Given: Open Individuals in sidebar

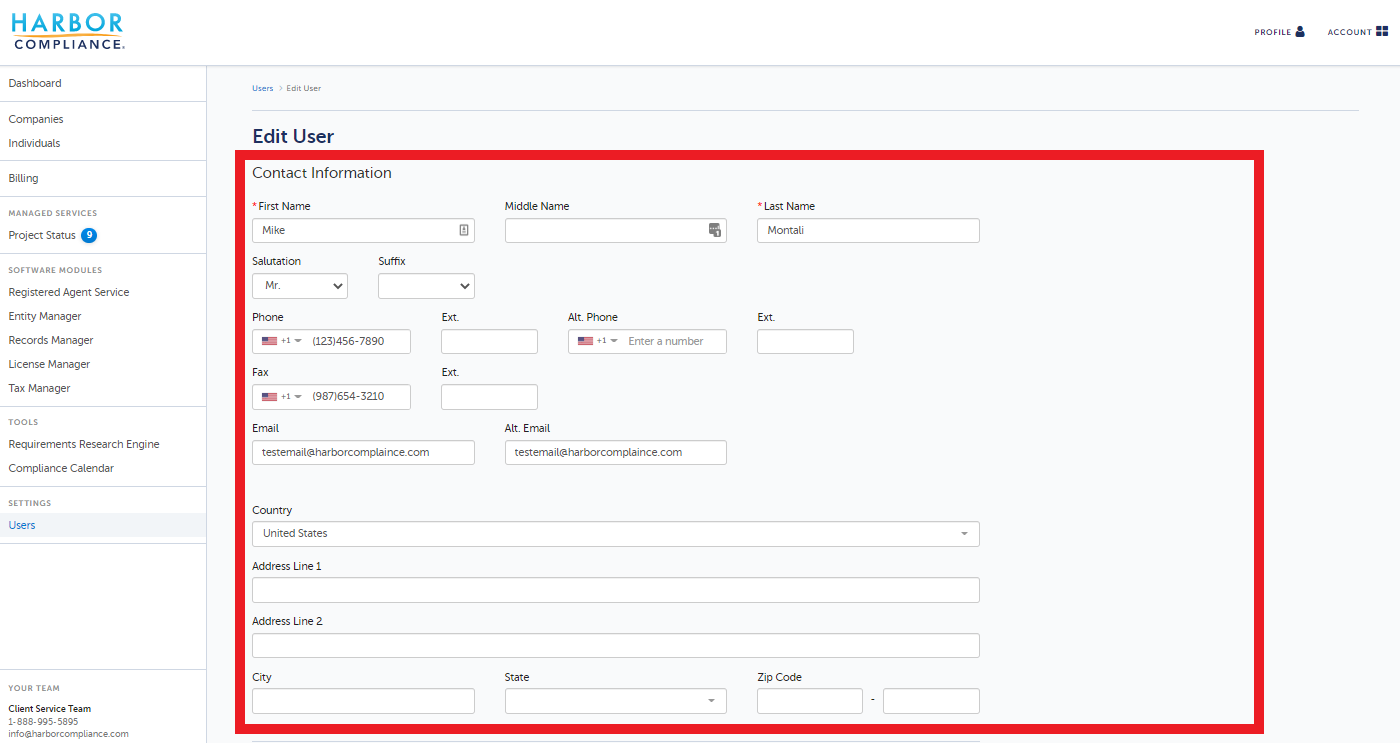Looking at the screenshot, I should click(34, 143).
